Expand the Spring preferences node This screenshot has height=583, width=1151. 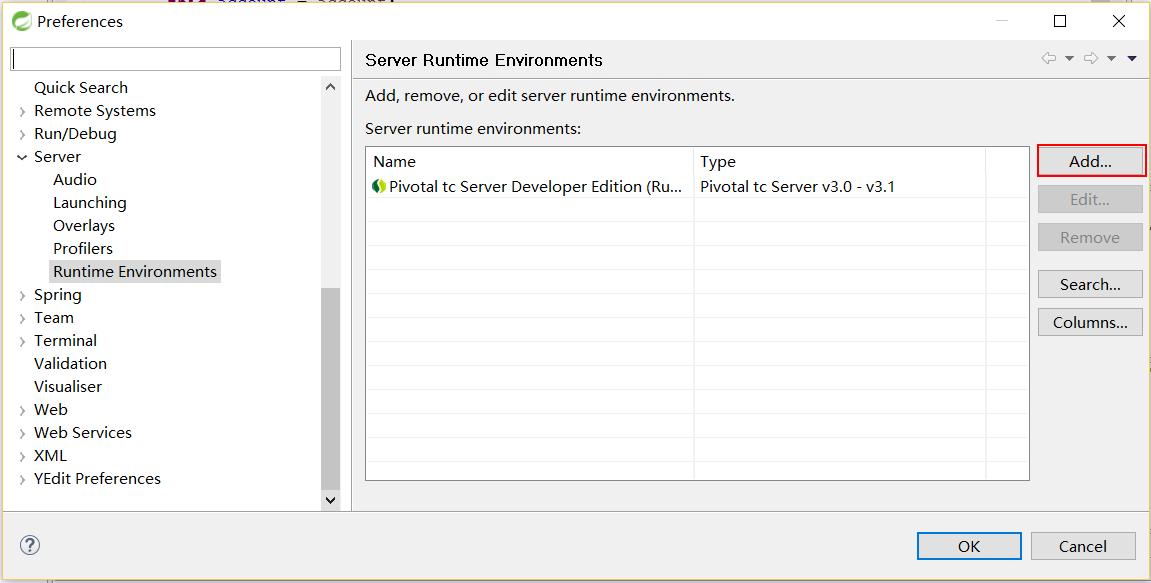click(22, 295)
